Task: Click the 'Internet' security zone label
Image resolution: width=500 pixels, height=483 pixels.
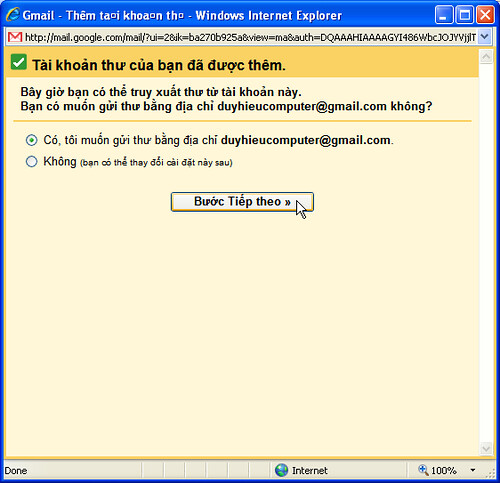Action: (310, 471)
